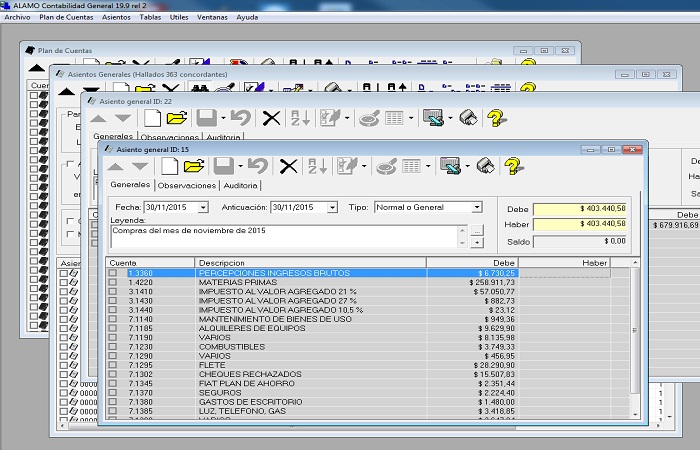Open export icon dropdown arrow in Asiento ID: 15
The height and width of the screenshot is (450, 700).
click(467, 167)
